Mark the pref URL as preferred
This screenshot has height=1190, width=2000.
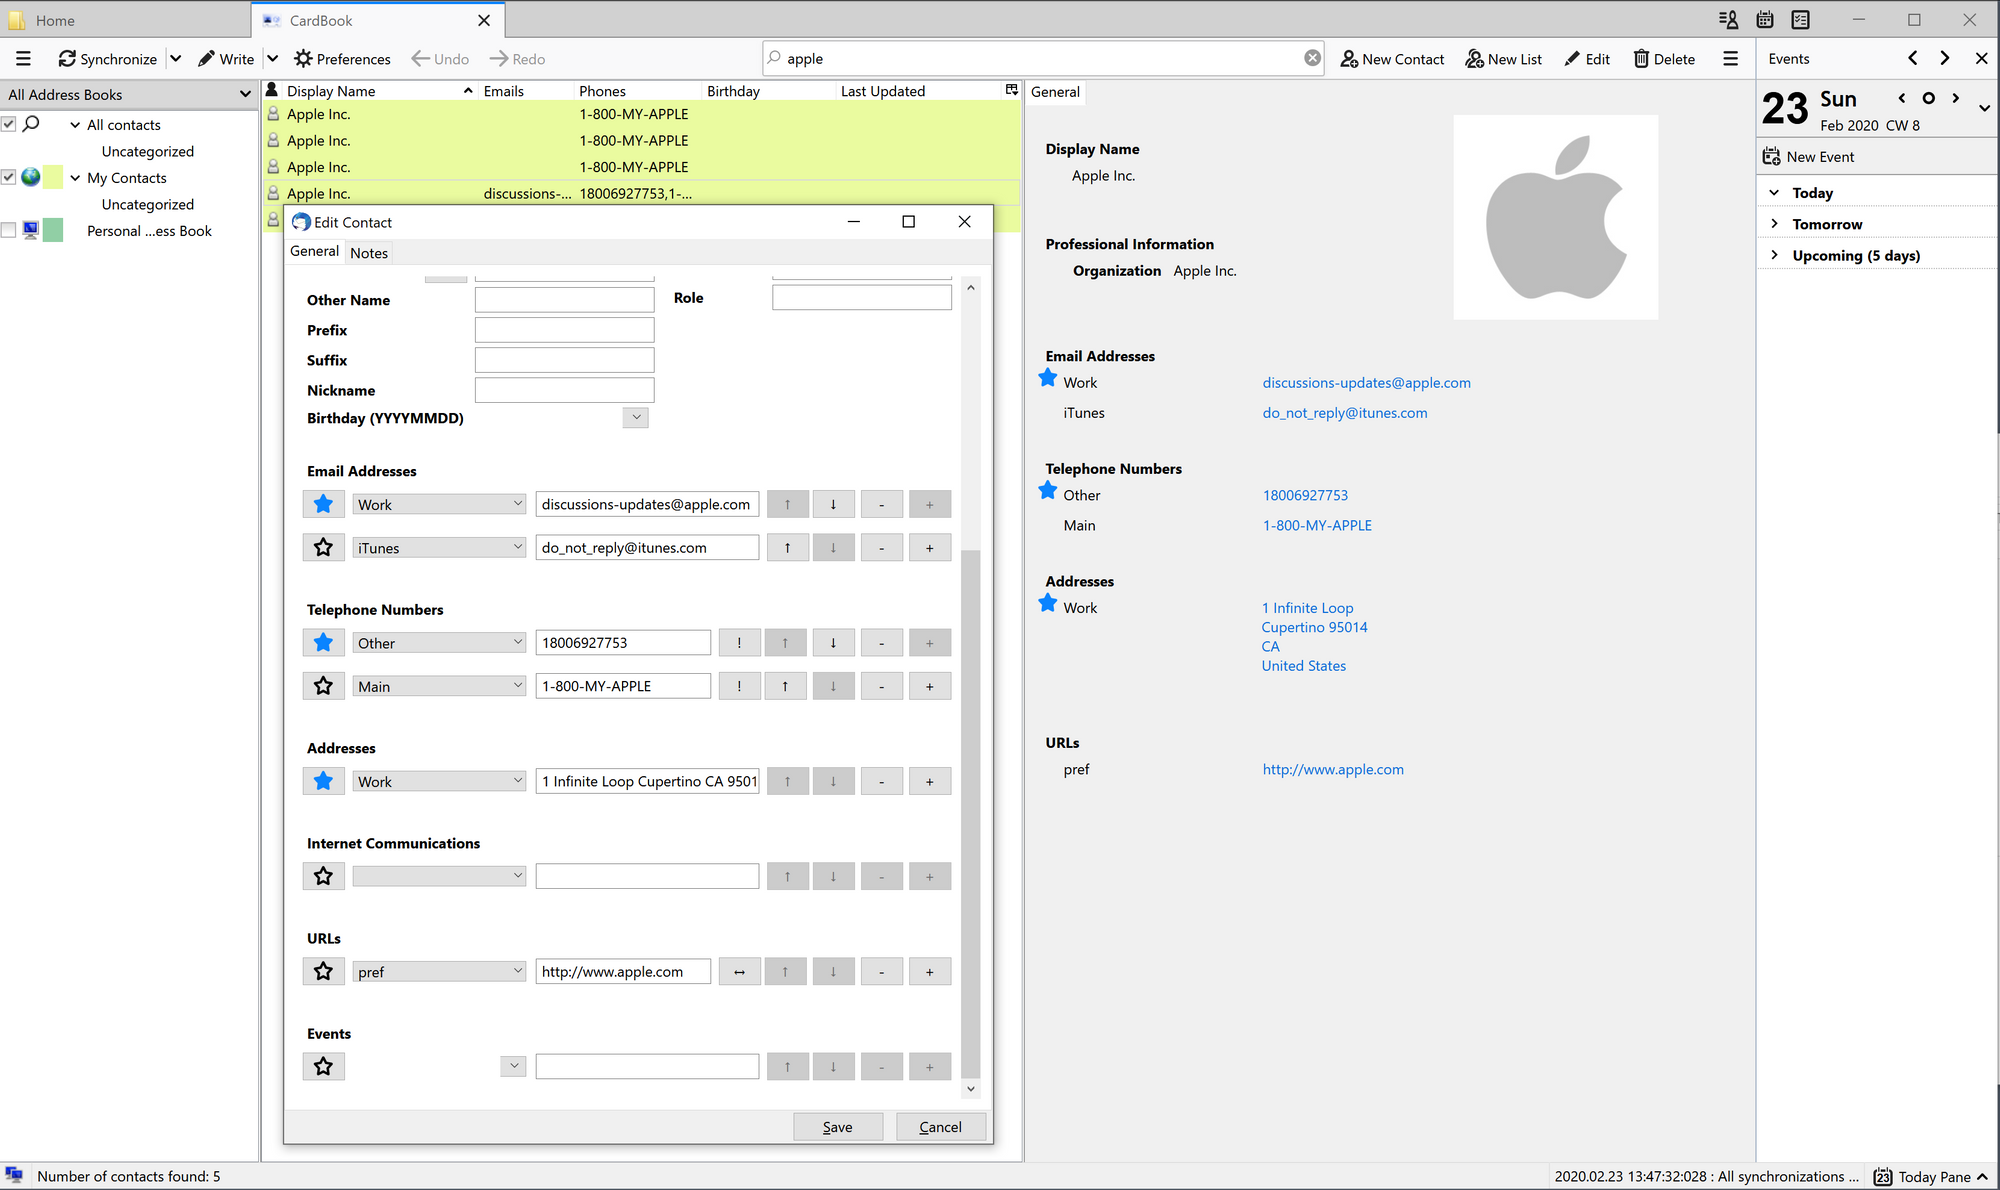324,971
